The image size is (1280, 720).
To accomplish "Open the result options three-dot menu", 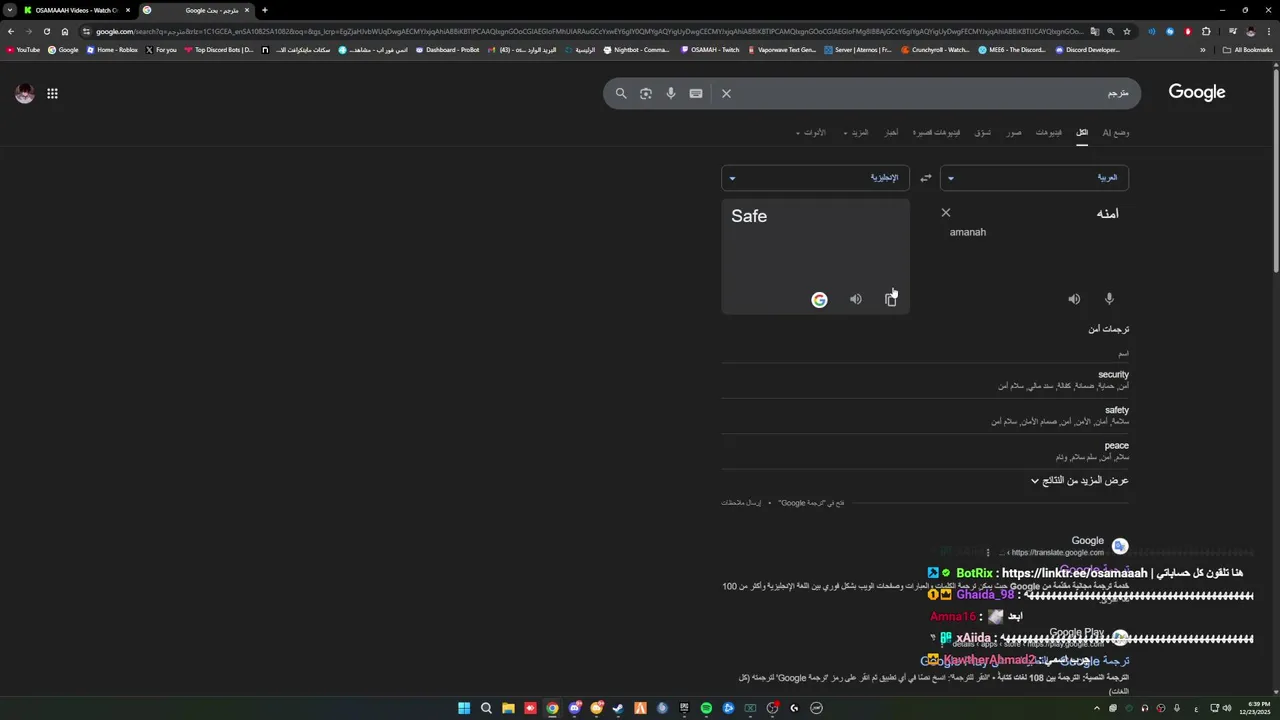I will point(988,552).
